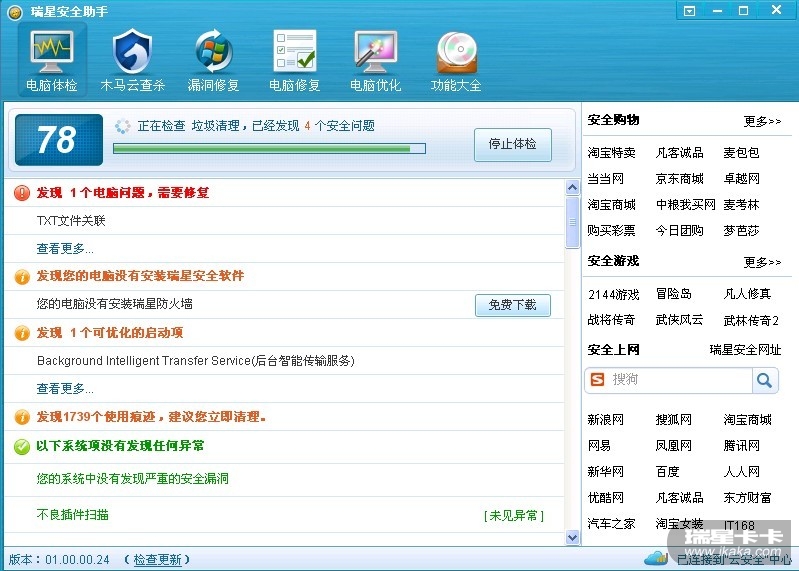Open 腾讯网 site link
Screen dimensions: 799x571
pyautogui.click(x=741, y=446)
